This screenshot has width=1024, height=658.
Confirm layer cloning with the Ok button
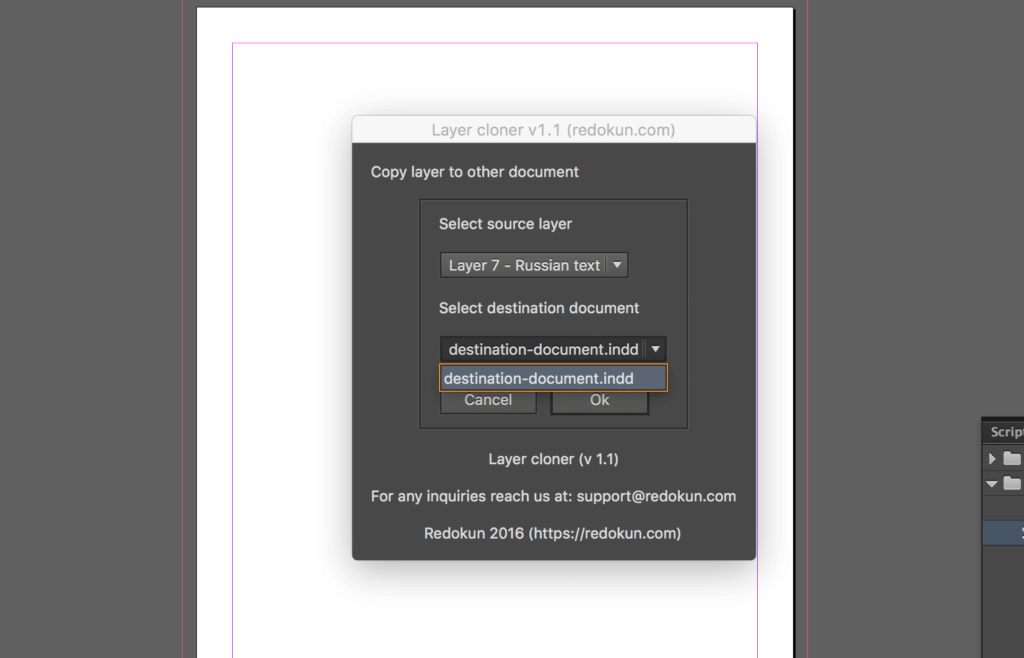[599, 399]
